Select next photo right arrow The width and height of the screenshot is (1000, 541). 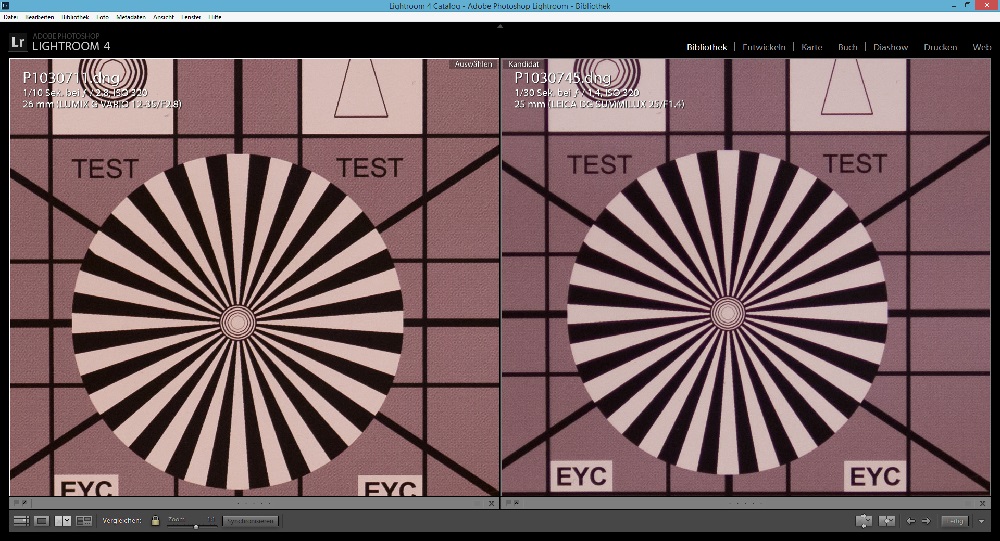(x=926, y=521)
